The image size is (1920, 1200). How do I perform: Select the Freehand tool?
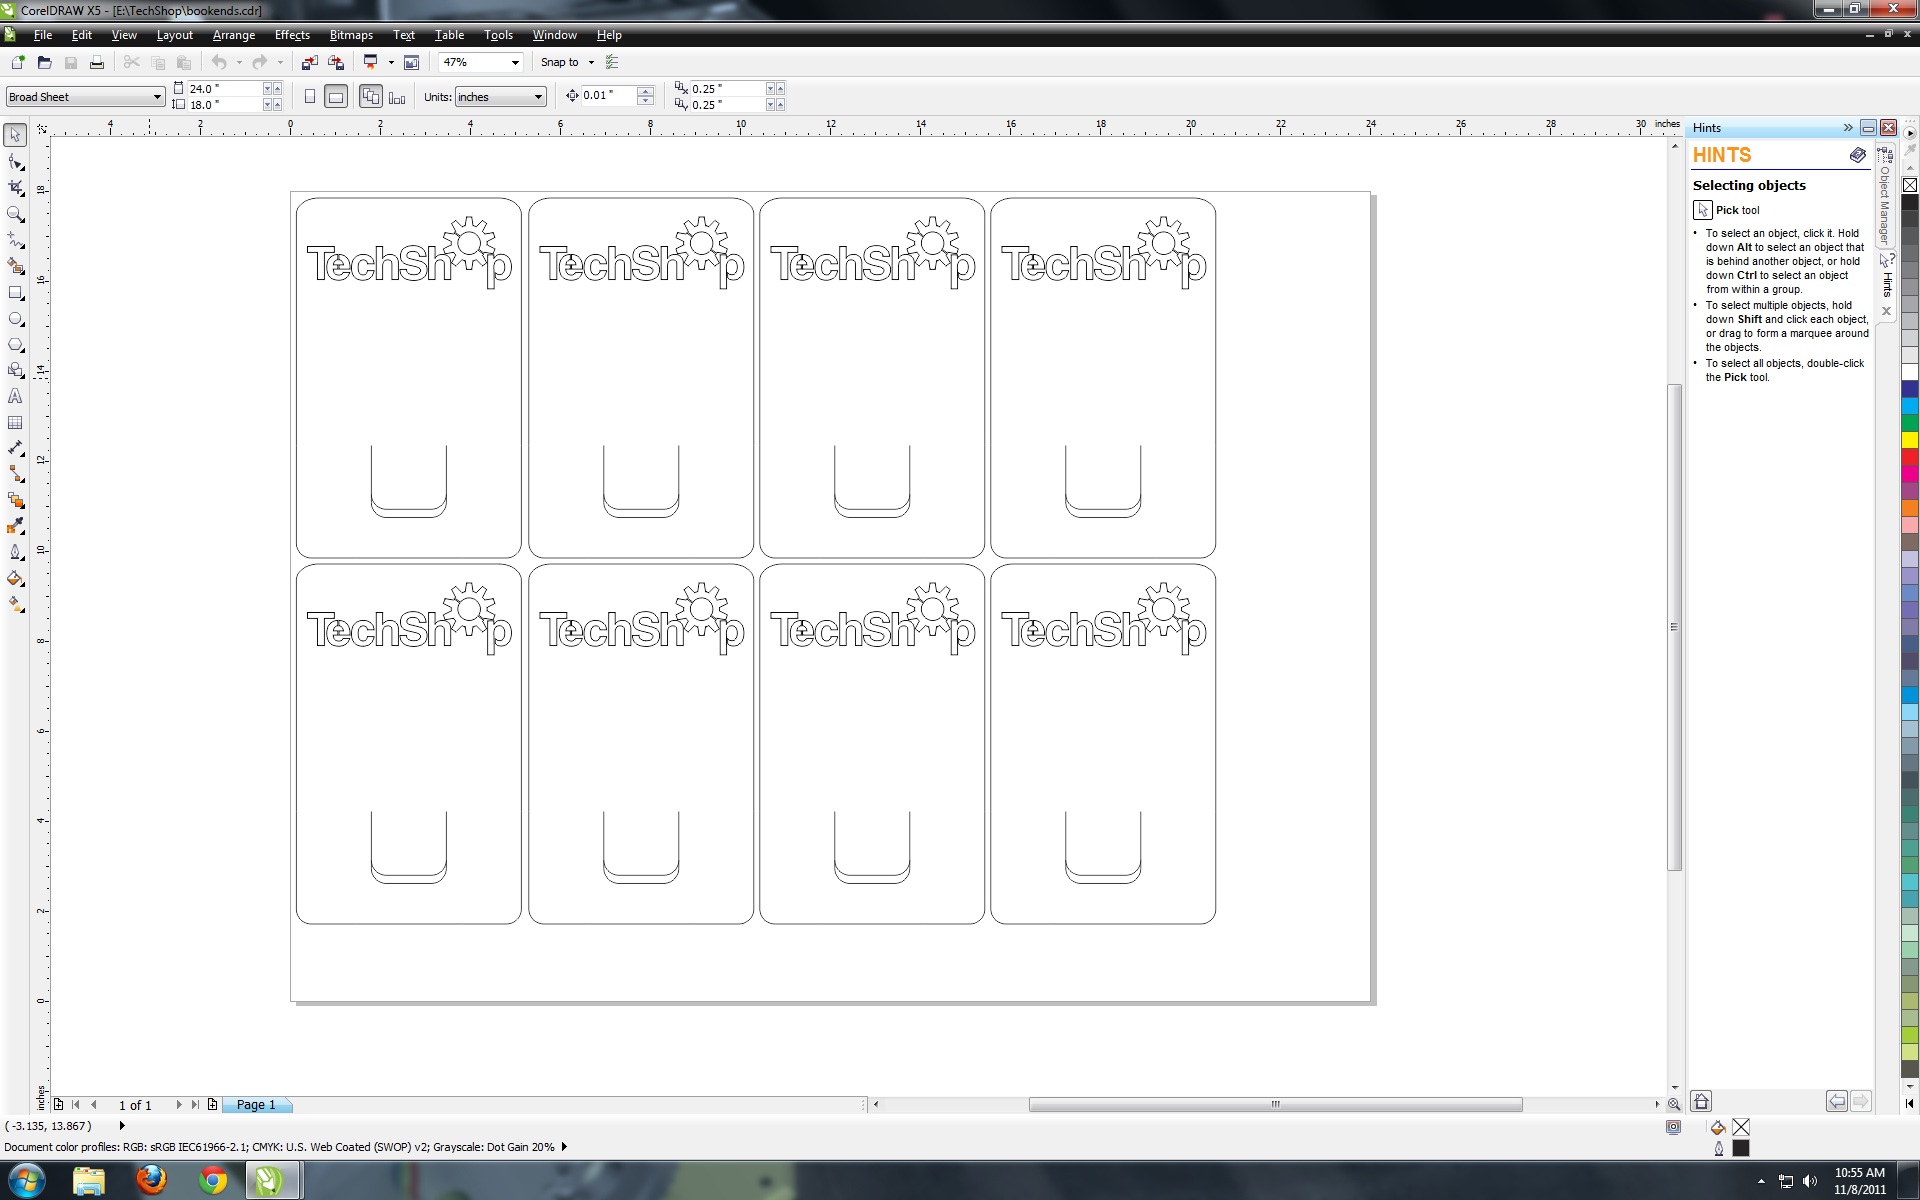(x=15, y=240)
